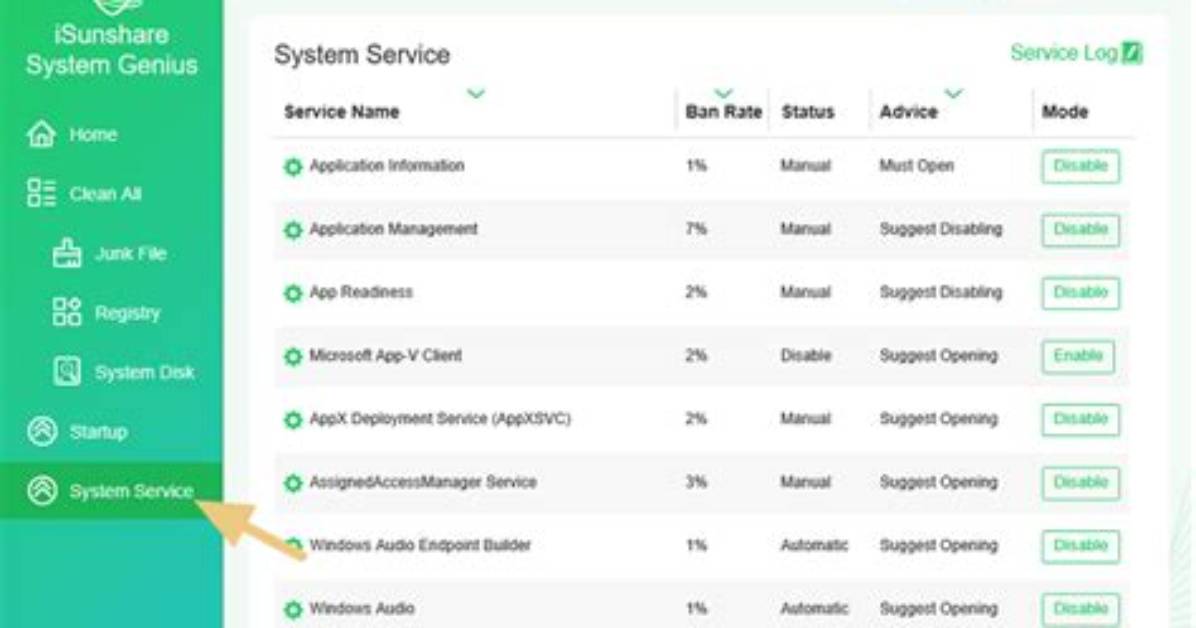
Task: Click gear icon beside Windows Audio row
Action: (x=293, y=610)
